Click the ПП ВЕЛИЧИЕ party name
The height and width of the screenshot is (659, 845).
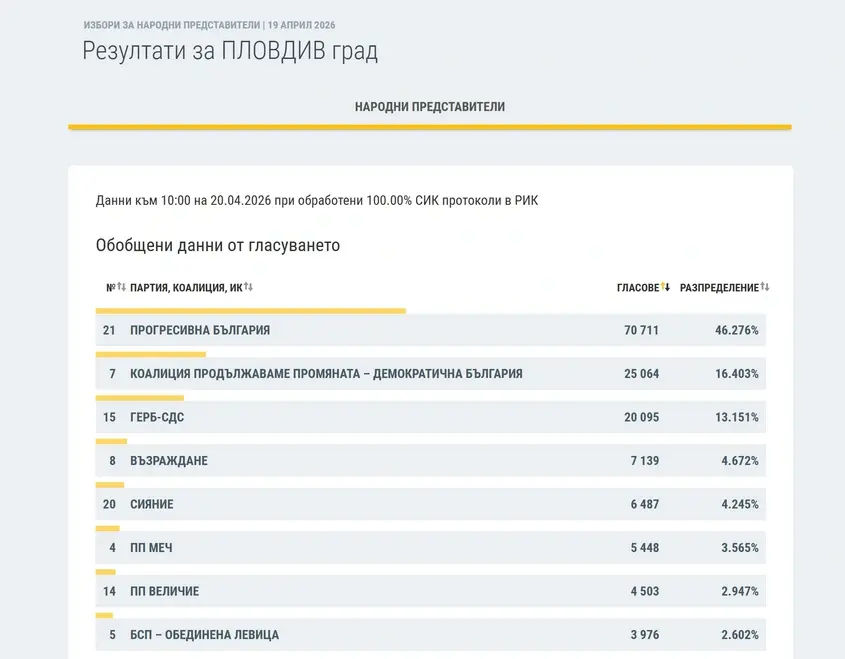point(165,592)
